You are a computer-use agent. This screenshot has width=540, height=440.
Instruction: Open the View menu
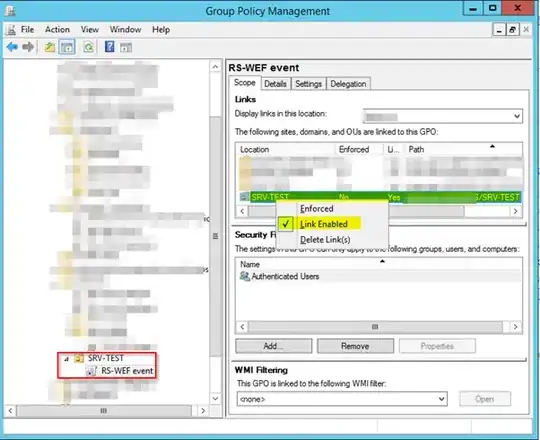tap(90, 30)
